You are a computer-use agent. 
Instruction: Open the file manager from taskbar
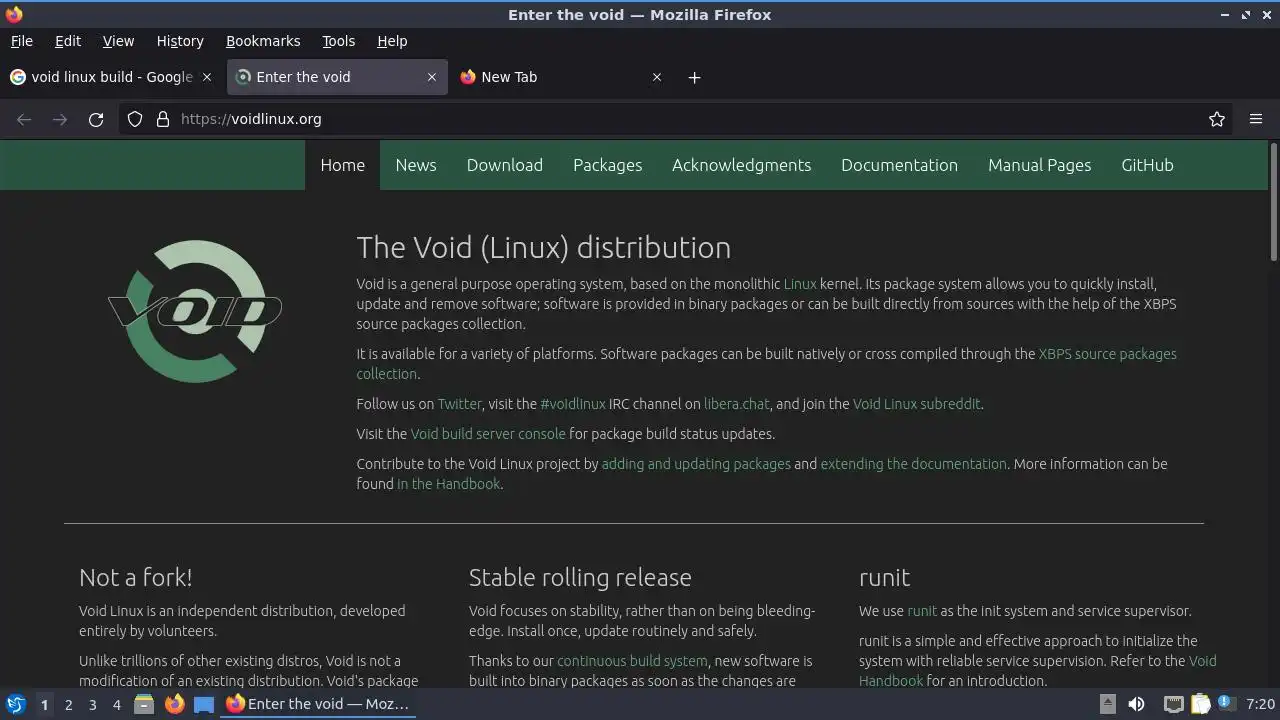[x=144, y=704]
